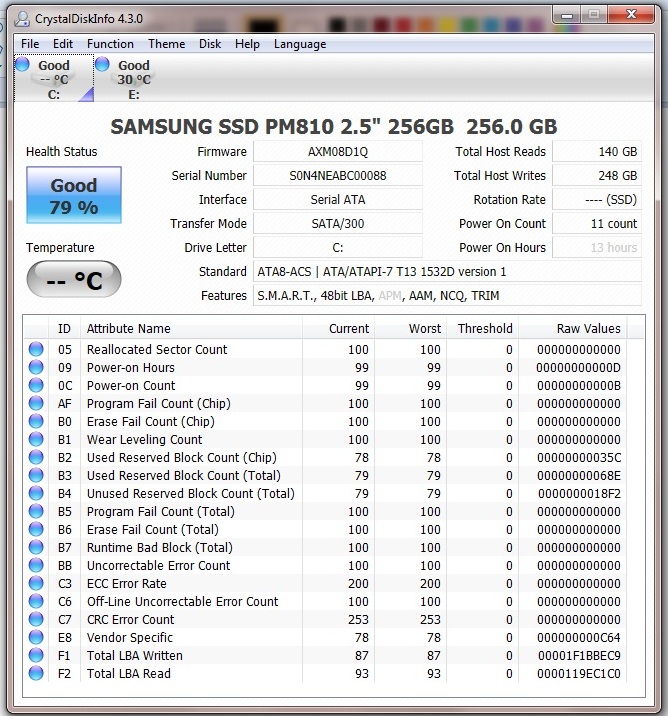Viewport: 668px width, 716px height.
Task: Click the Power On Count value 11 count
Action: (x=597, y=224)
